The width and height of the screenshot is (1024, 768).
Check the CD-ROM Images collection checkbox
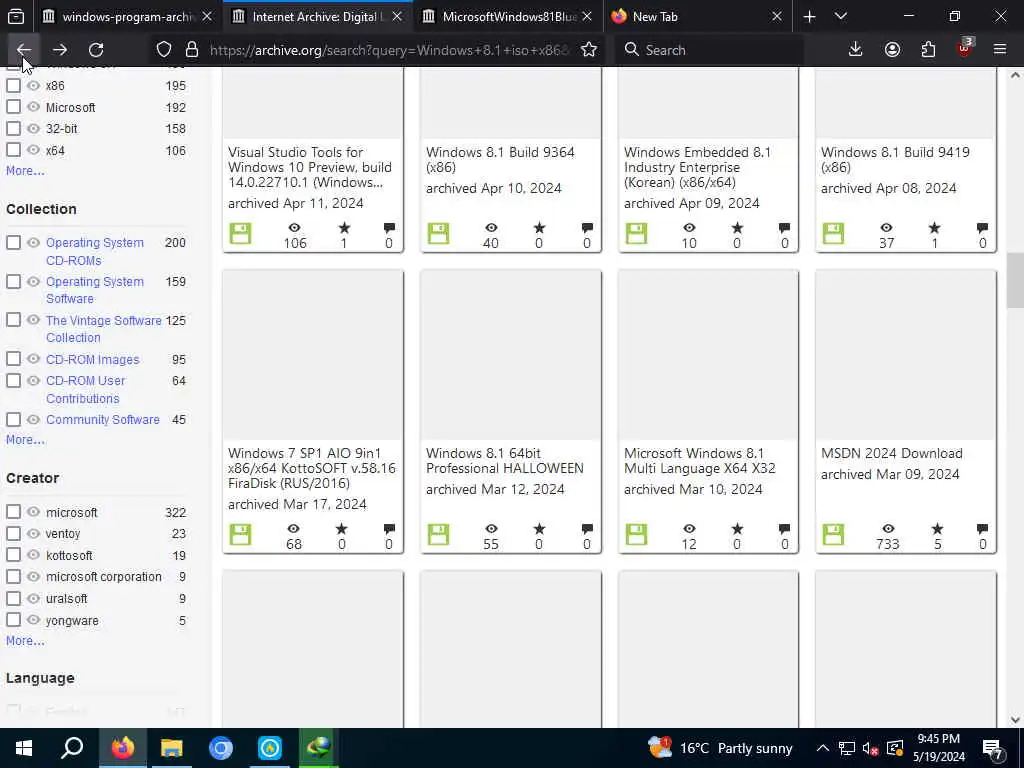click(x=13, y=359)
